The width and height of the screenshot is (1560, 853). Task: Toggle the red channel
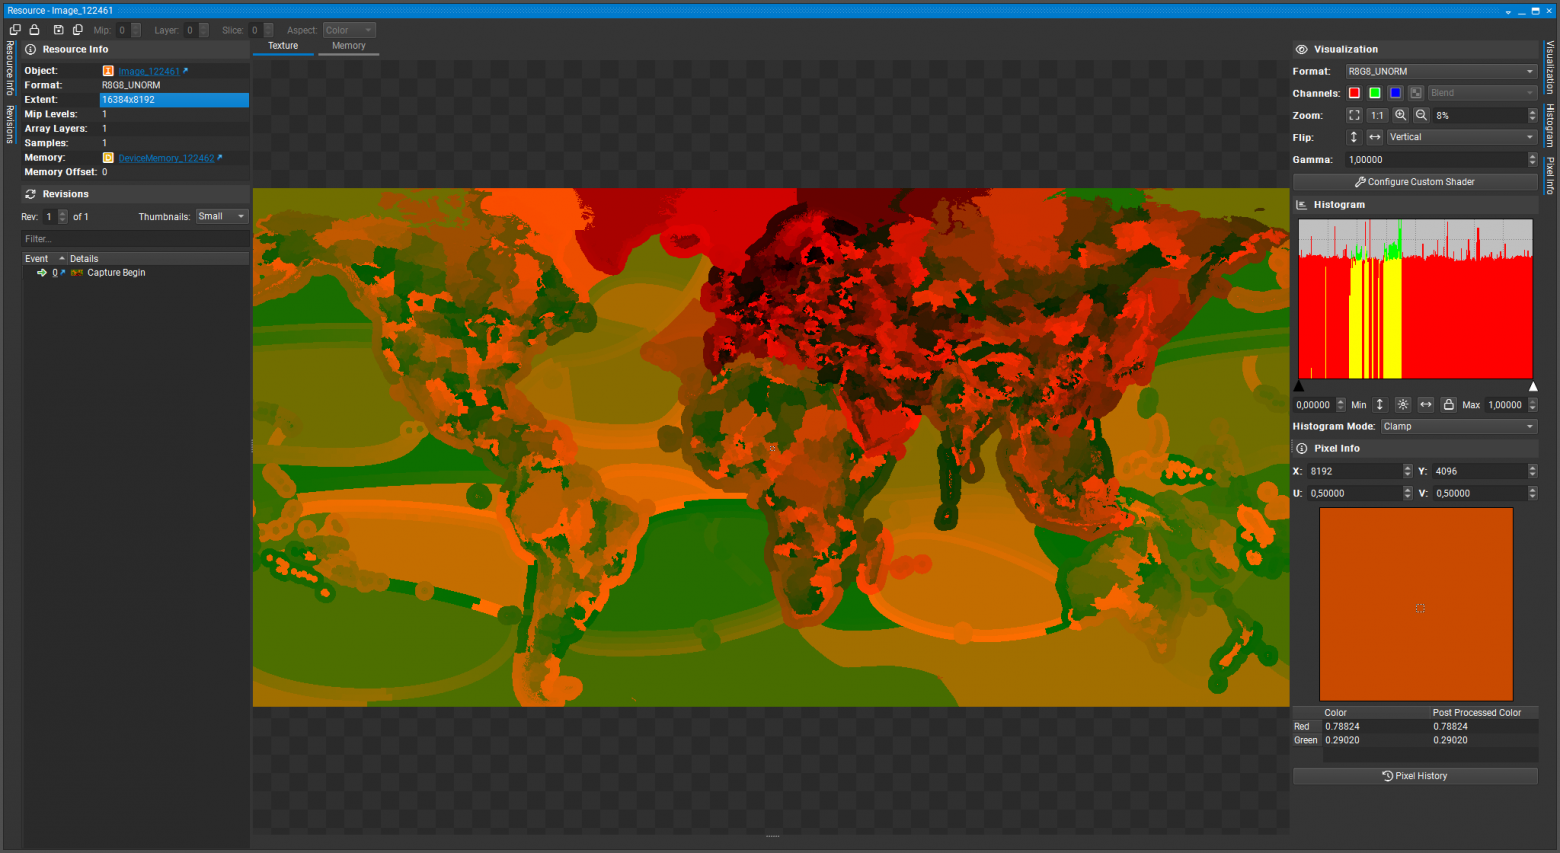(1354, 92)
